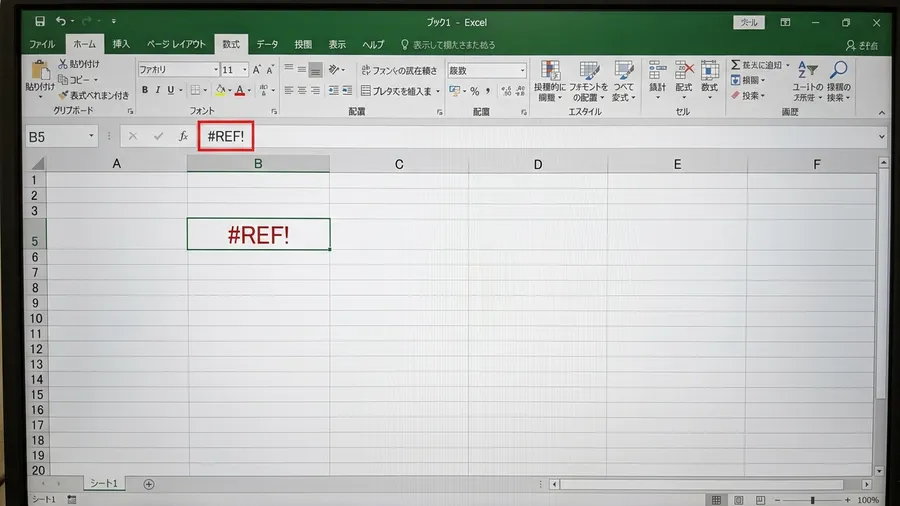Click the Copy icon in the clipboard group
The width and height of the screenshot is (900, 506).
tap(63, 79)
